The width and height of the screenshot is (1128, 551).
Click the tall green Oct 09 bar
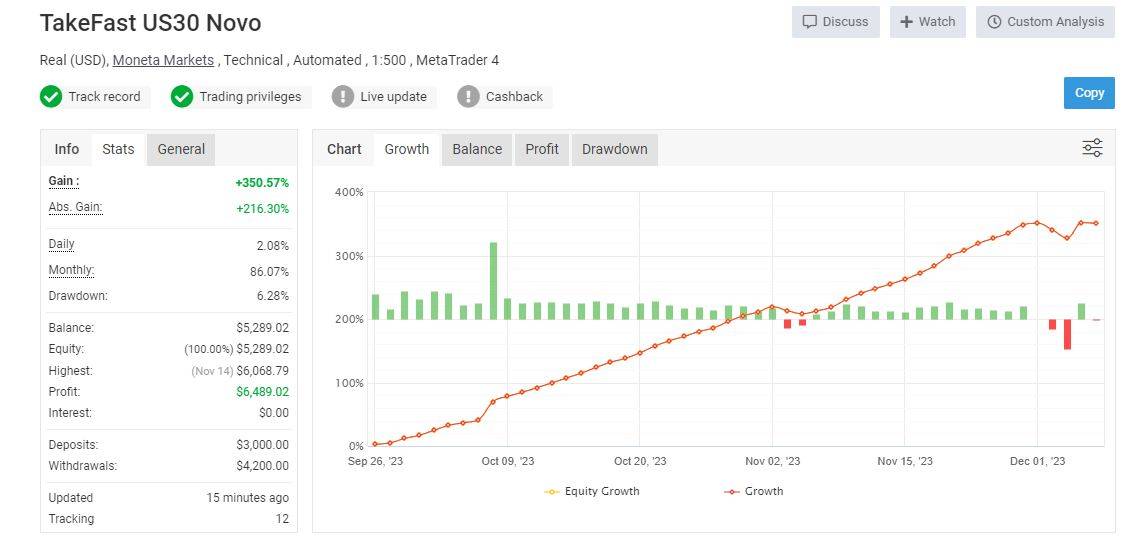(x=493, y=280)
